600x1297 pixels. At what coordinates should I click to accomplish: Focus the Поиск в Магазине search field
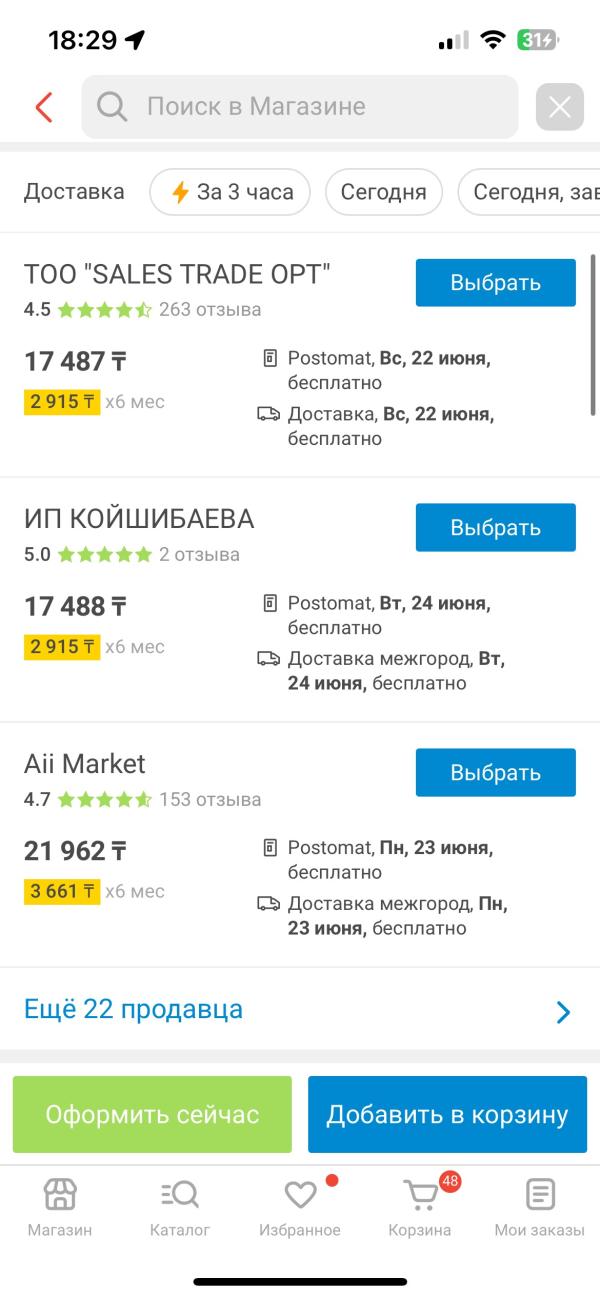300,107
